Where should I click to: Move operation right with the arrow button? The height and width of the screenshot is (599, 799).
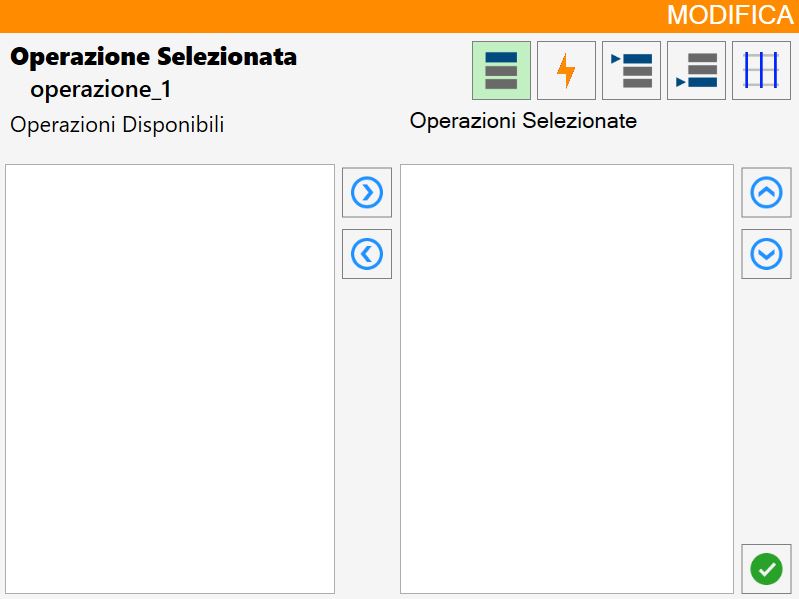[367, 193]
